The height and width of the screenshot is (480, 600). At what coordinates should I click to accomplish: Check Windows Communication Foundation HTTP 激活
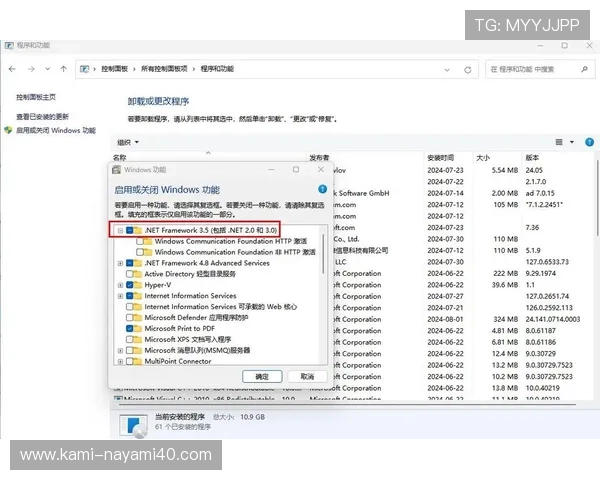[140, 242]
